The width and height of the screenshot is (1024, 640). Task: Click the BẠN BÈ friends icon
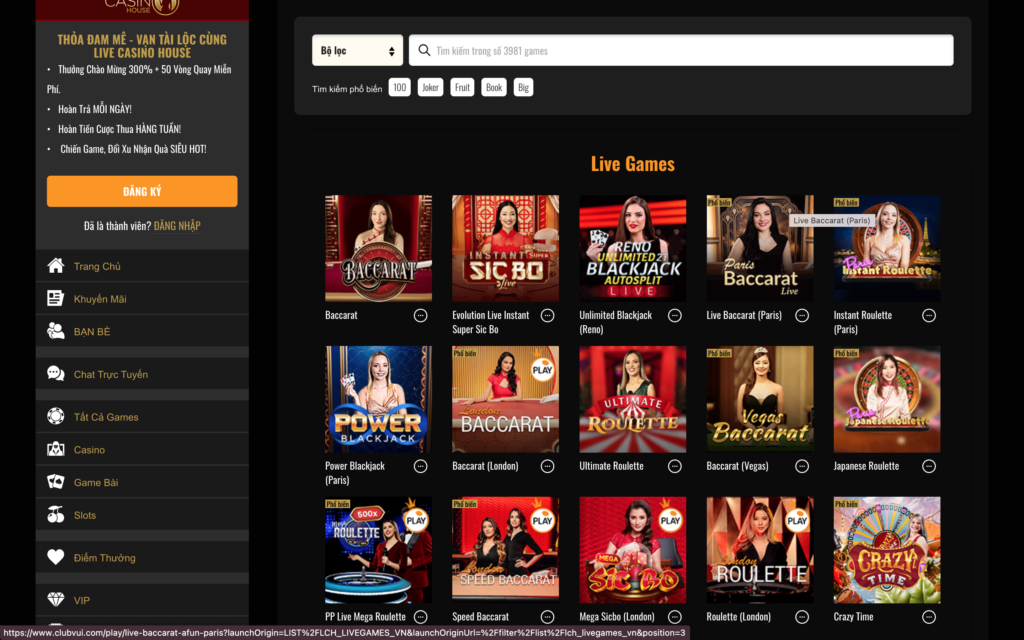click(x=56, y=331)
